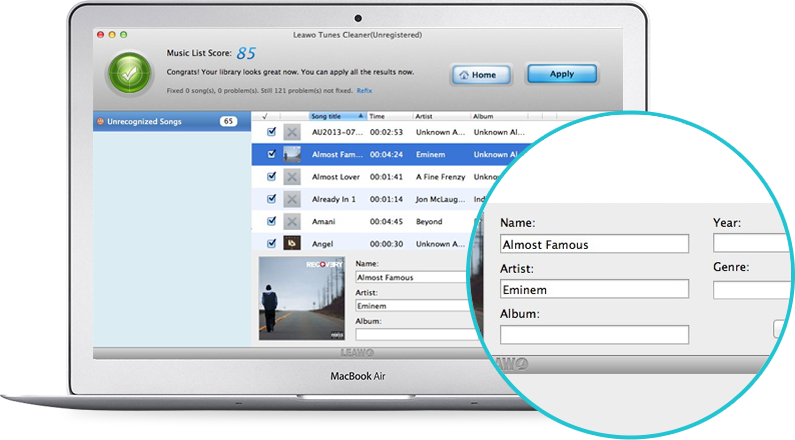Toggle the Almost Lover checkbox

(x=272, y=176)
